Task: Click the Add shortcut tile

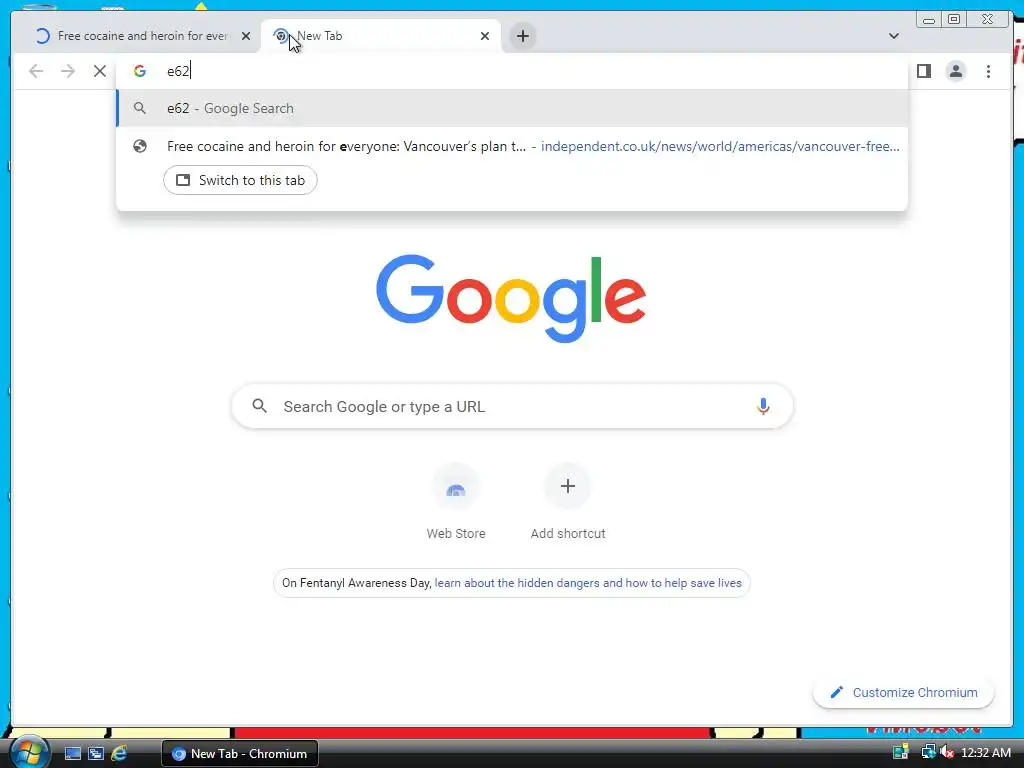Action: click(x=568, y=502)
